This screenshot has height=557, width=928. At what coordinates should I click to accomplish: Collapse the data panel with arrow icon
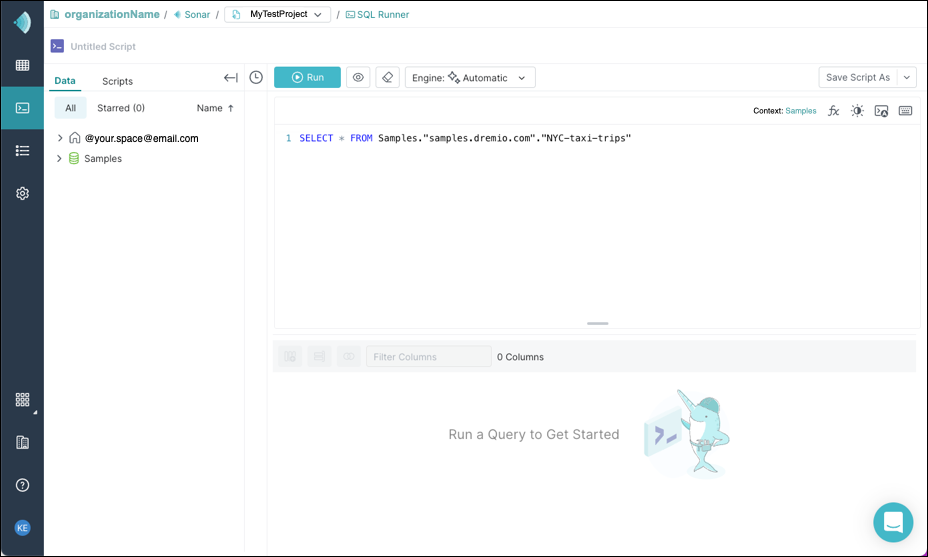(x=231, y=78)
